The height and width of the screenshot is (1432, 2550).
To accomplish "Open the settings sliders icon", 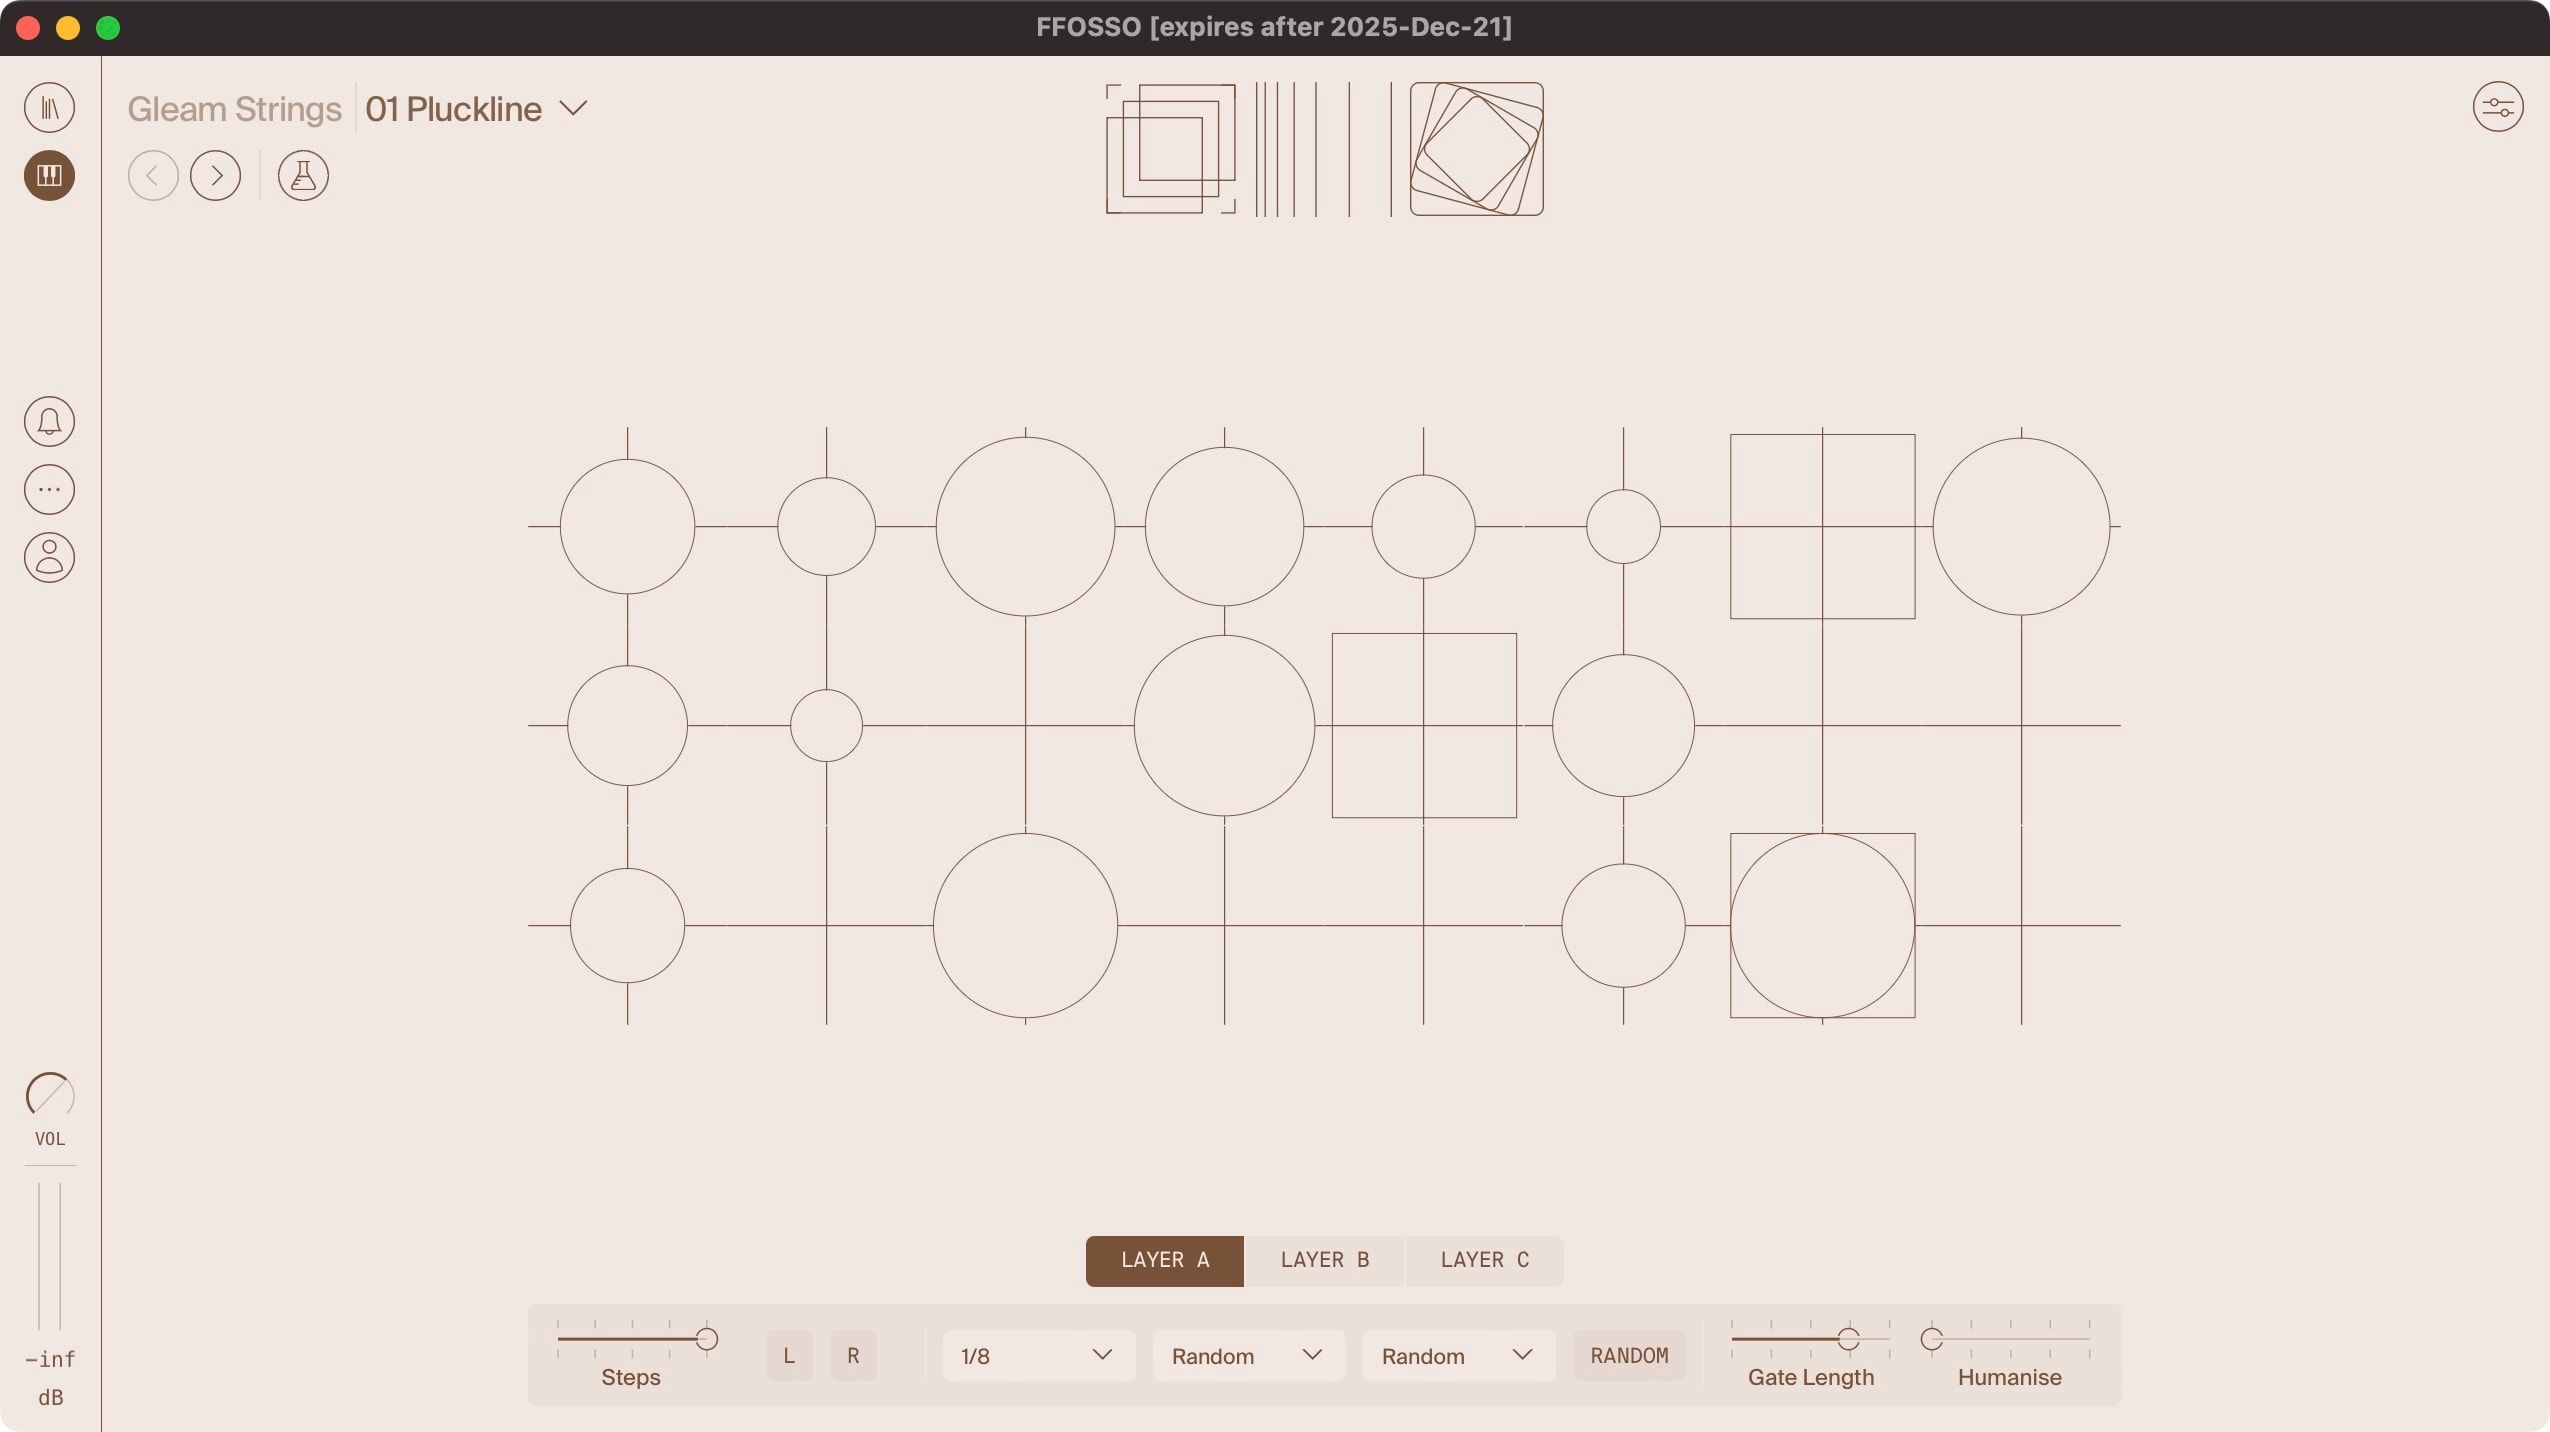I will coord(2497,107).
